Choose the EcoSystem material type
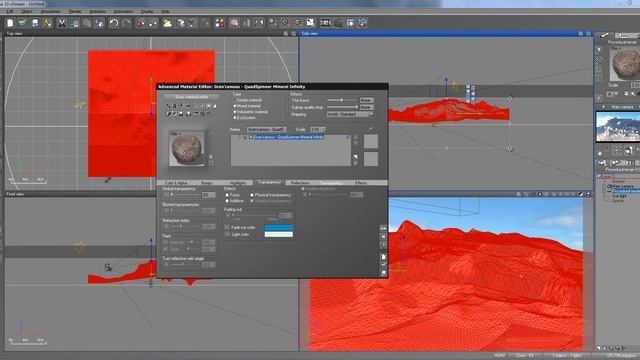This screenshot has width=640, height=360. (x=244, y=118)
